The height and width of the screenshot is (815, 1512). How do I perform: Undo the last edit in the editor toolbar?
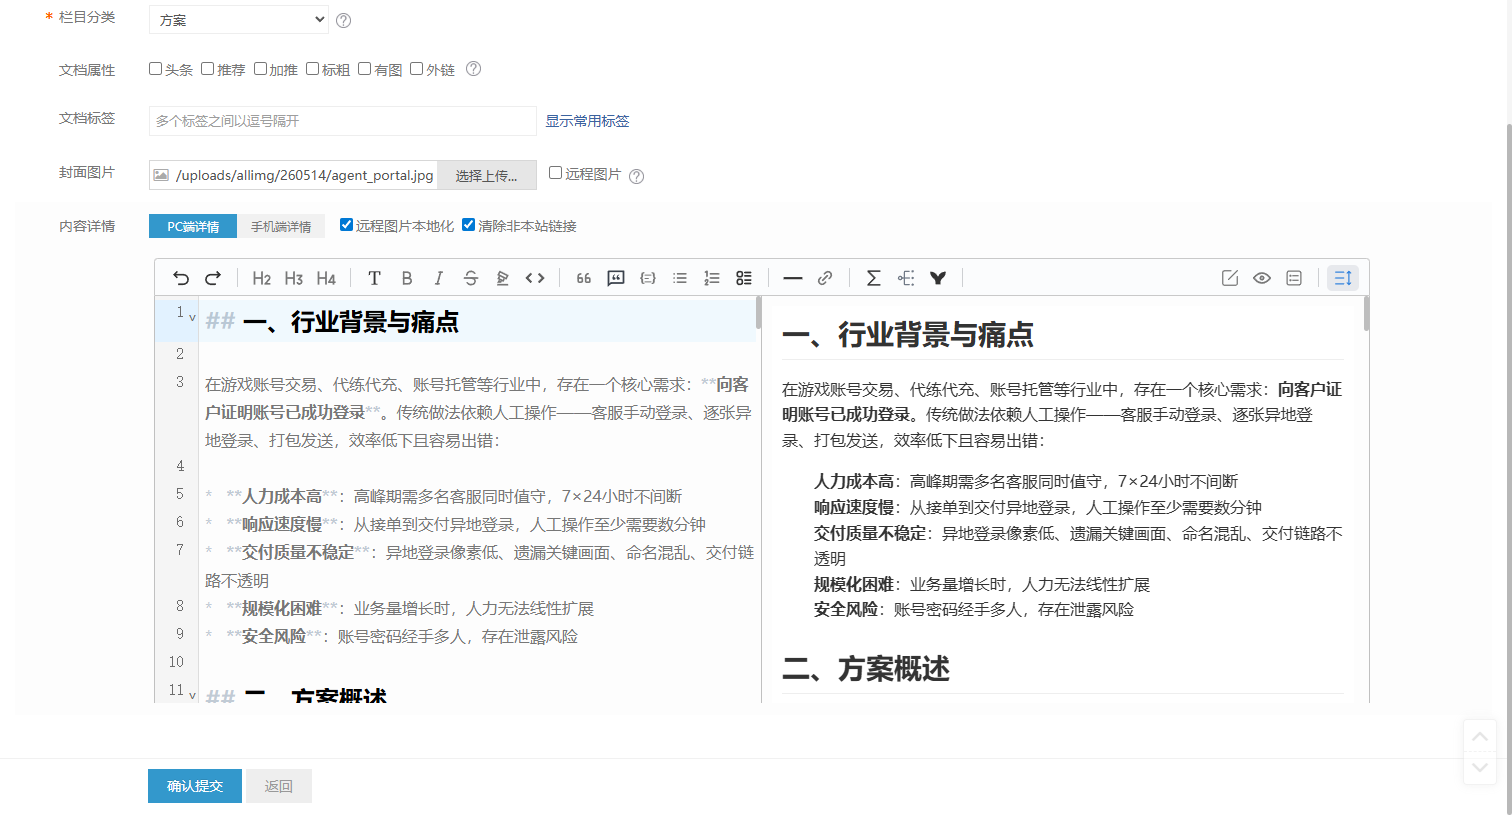(181, 278)
